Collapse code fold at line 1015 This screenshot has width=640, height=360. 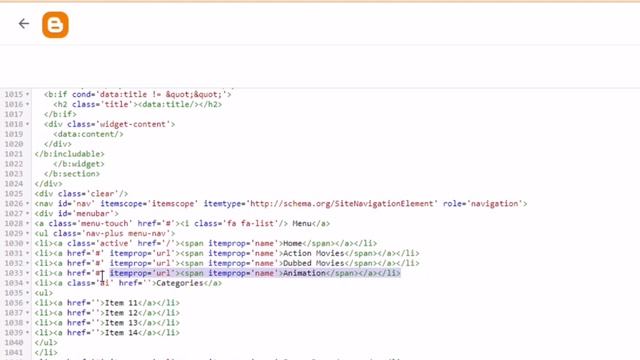point(28,94)
